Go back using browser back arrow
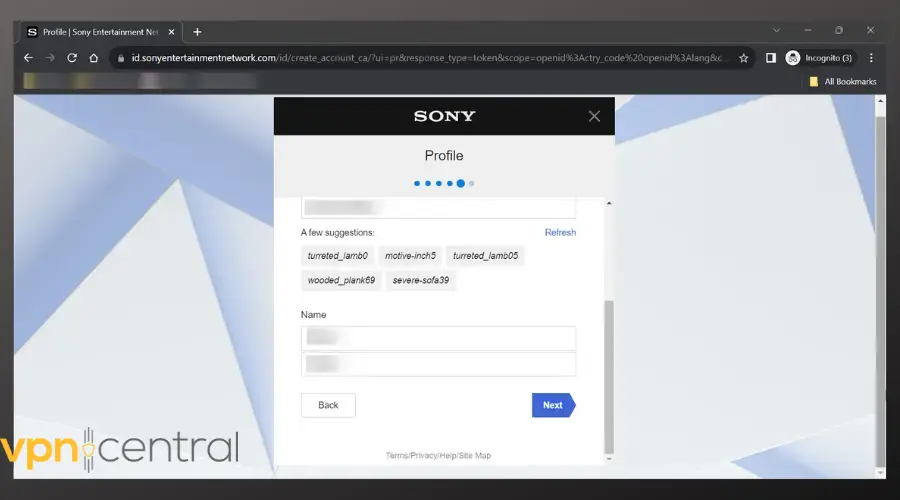The height and width of the screenshot is (500, 900). pos(28,58)
